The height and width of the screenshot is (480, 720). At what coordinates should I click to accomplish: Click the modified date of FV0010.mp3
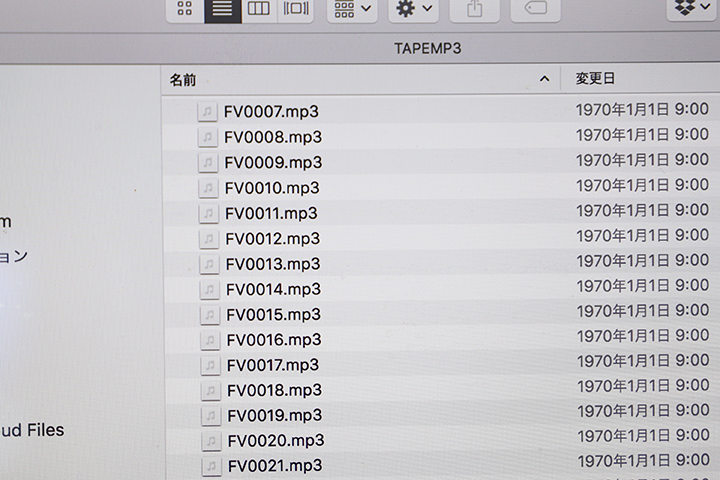642,185
